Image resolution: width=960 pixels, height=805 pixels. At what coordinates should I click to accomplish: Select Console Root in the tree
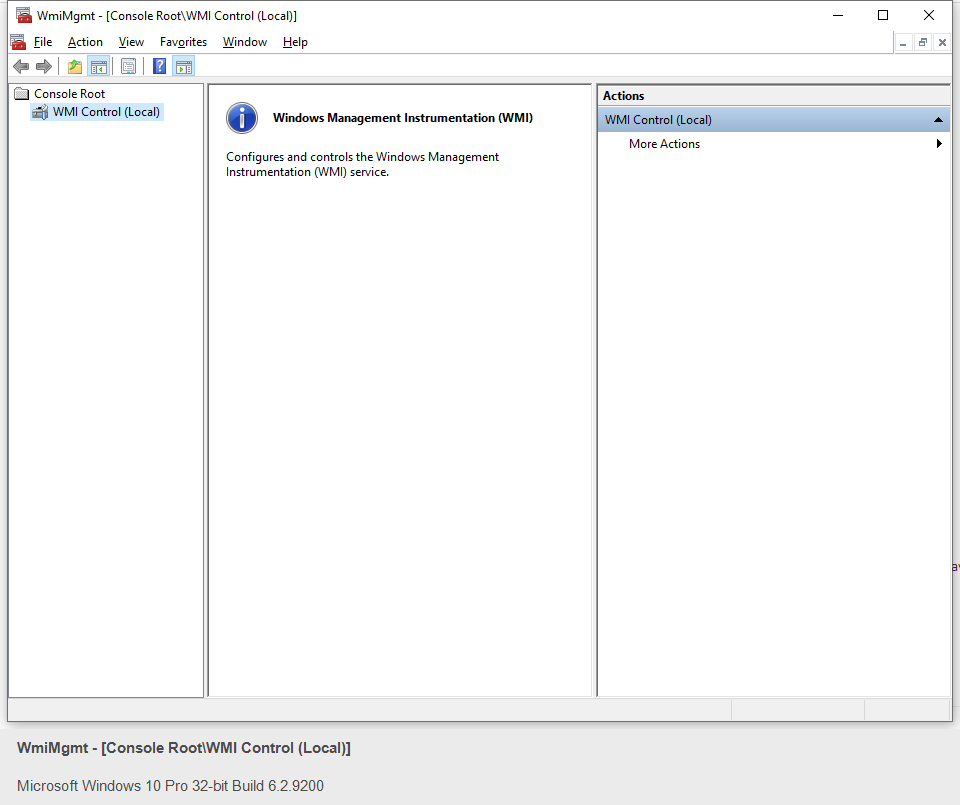click(x=69, y=94)
